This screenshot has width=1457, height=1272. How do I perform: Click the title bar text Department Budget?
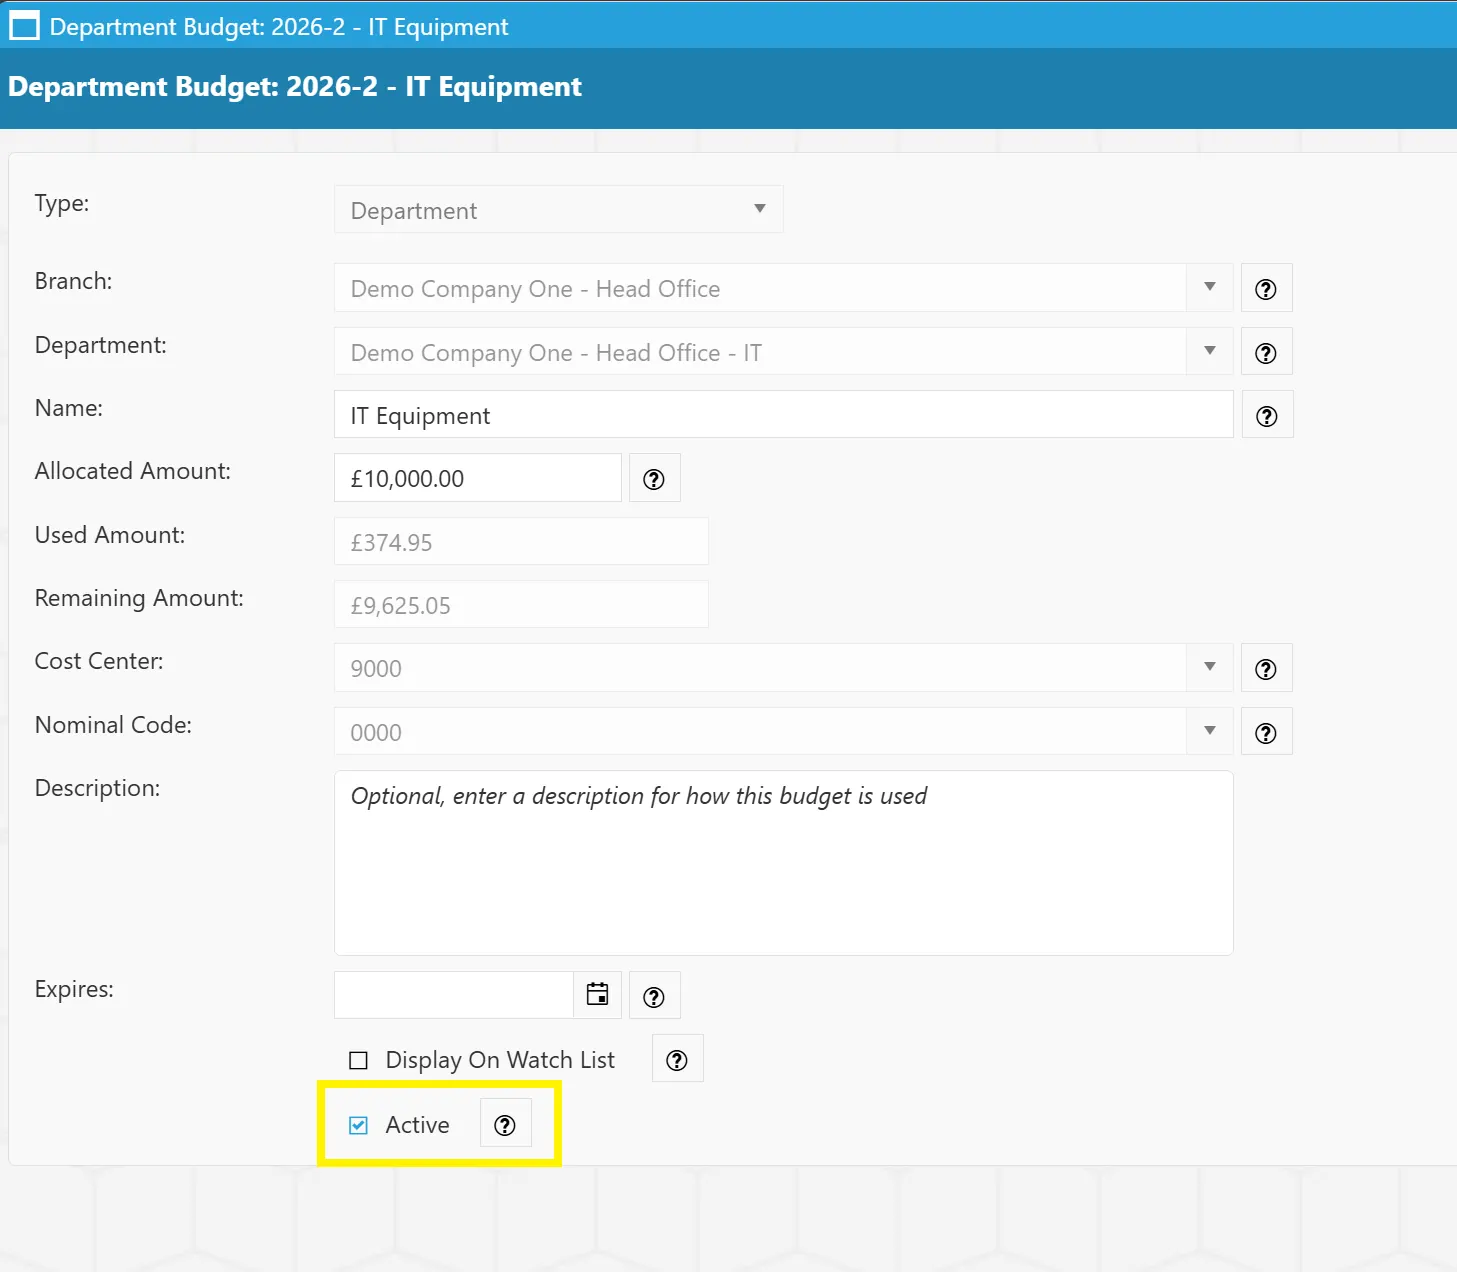click(x=279, y=27)
